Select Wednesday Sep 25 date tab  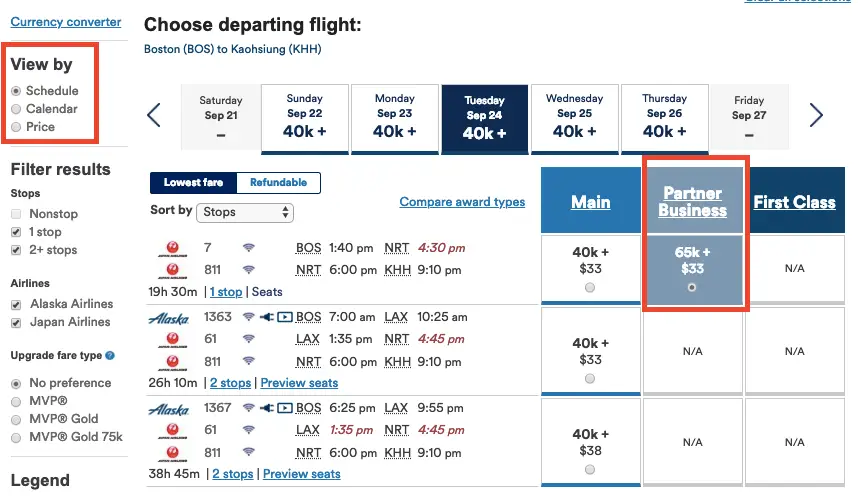pos(575,118)
